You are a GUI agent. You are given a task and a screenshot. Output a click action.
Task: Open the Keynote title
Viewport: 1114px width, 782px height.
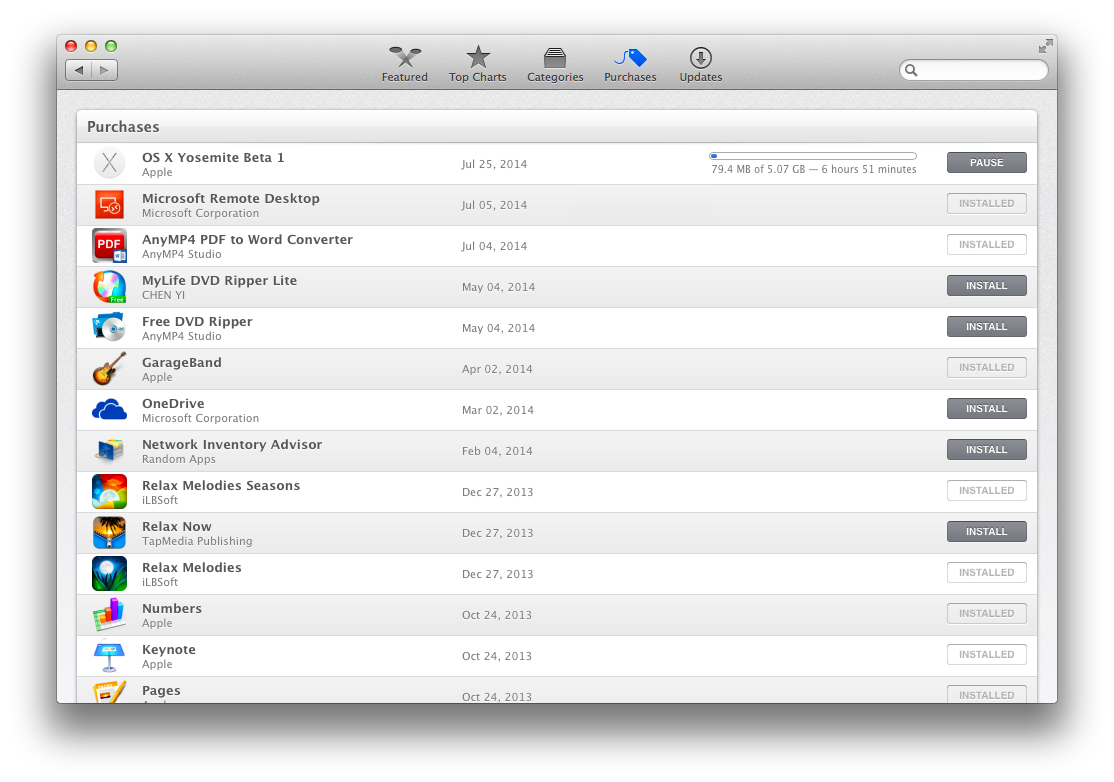[168, 650]
